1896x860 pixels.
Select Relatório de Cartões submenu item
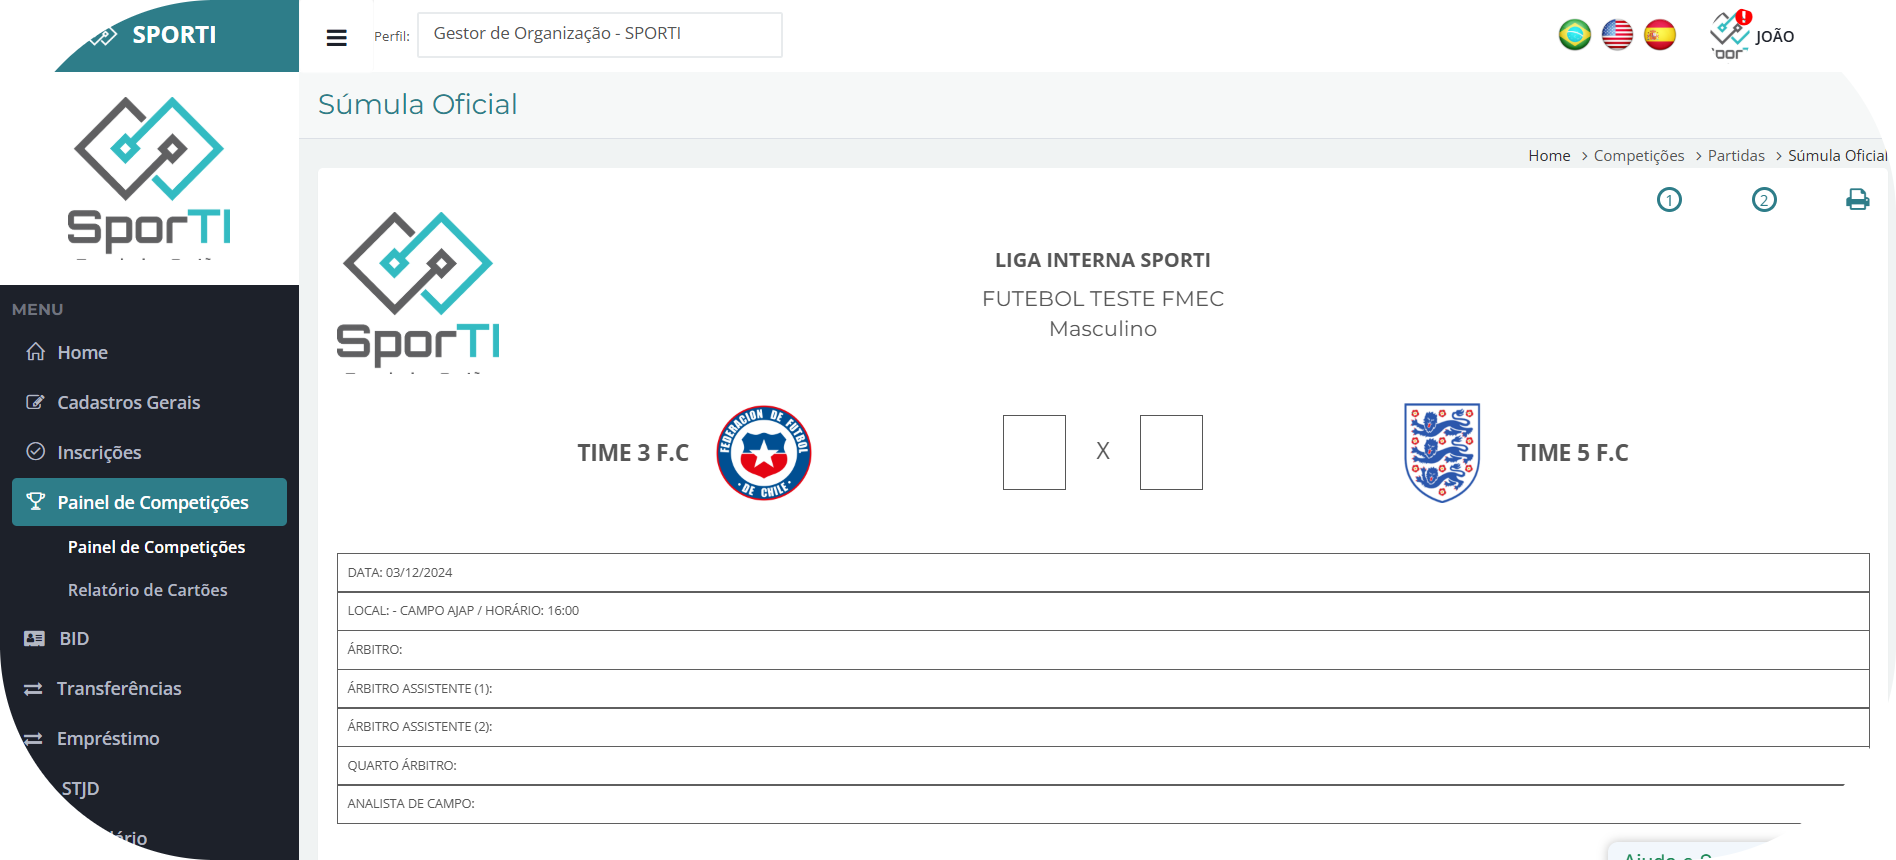point(147,590)
